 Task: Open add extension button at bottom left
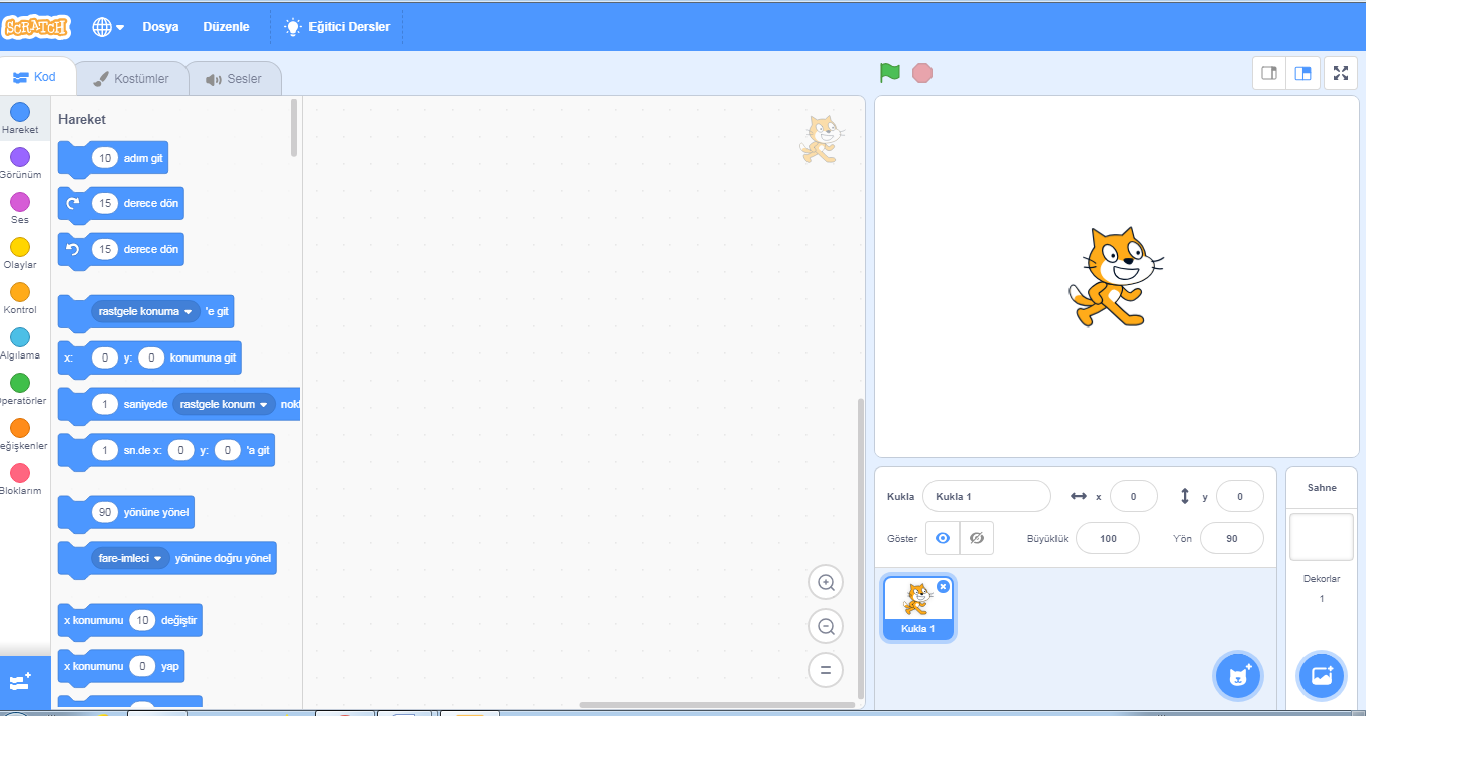pyautogui.click(x=20, y=682)
